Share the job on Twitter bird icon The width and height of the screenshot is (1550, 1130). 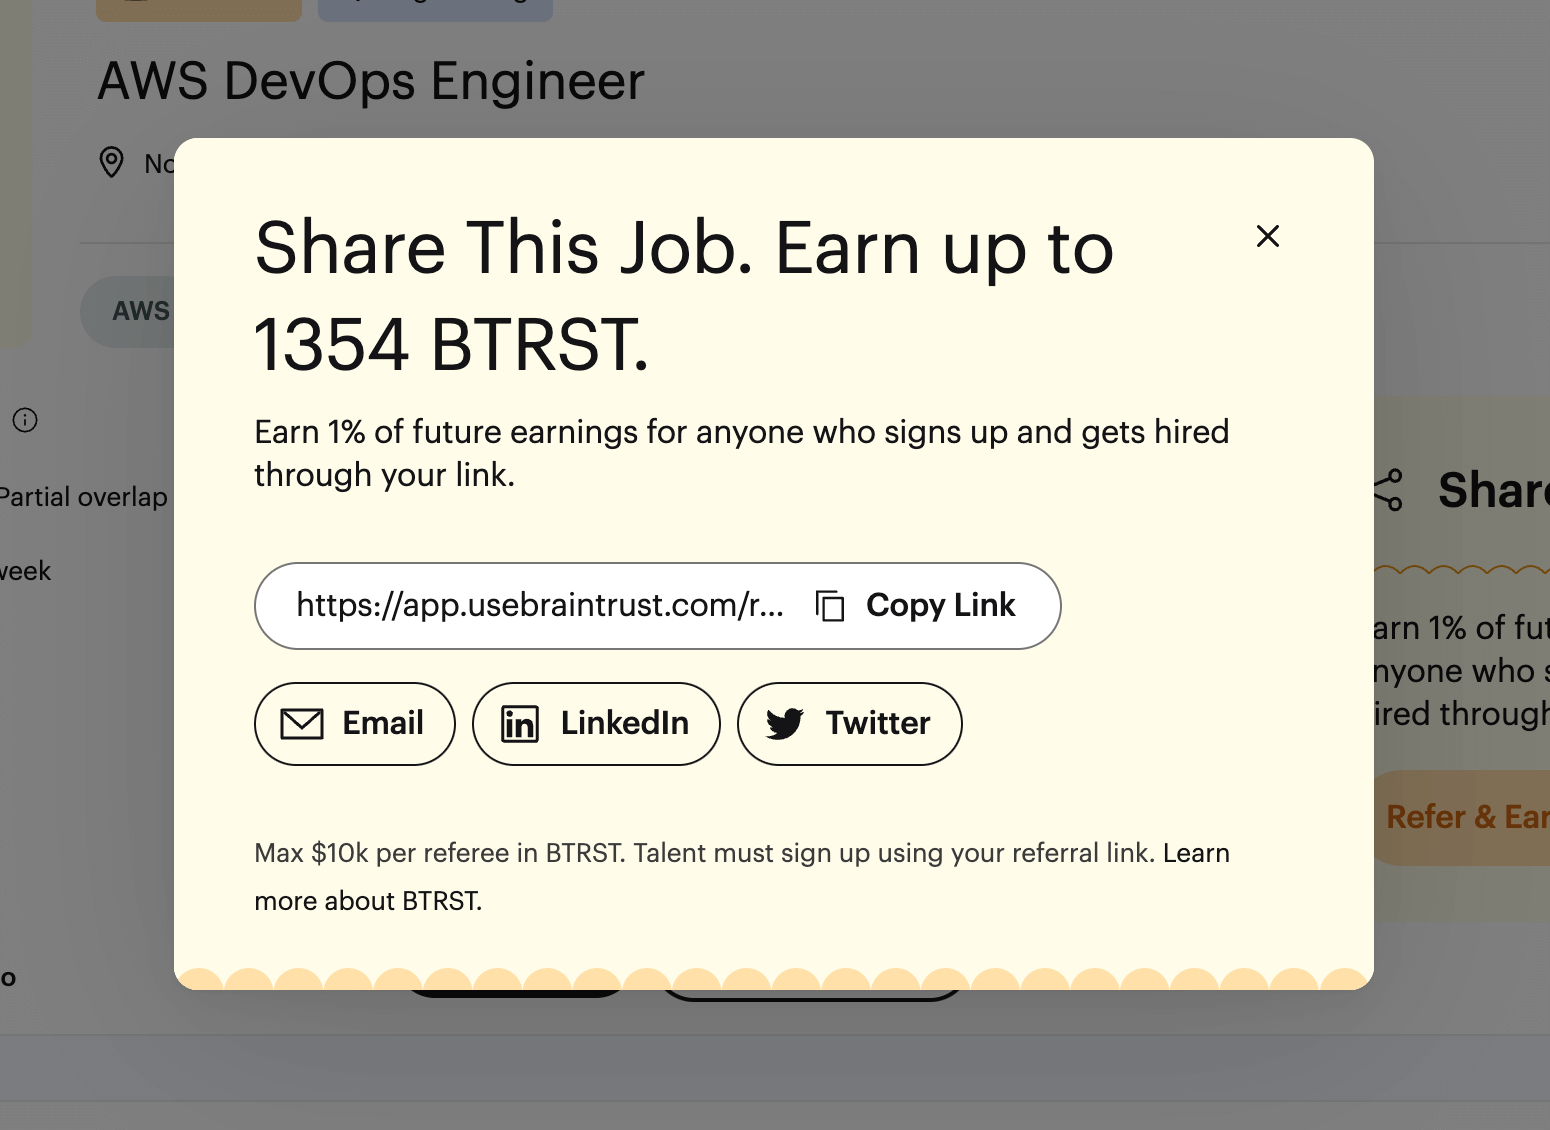pos(785,723)
